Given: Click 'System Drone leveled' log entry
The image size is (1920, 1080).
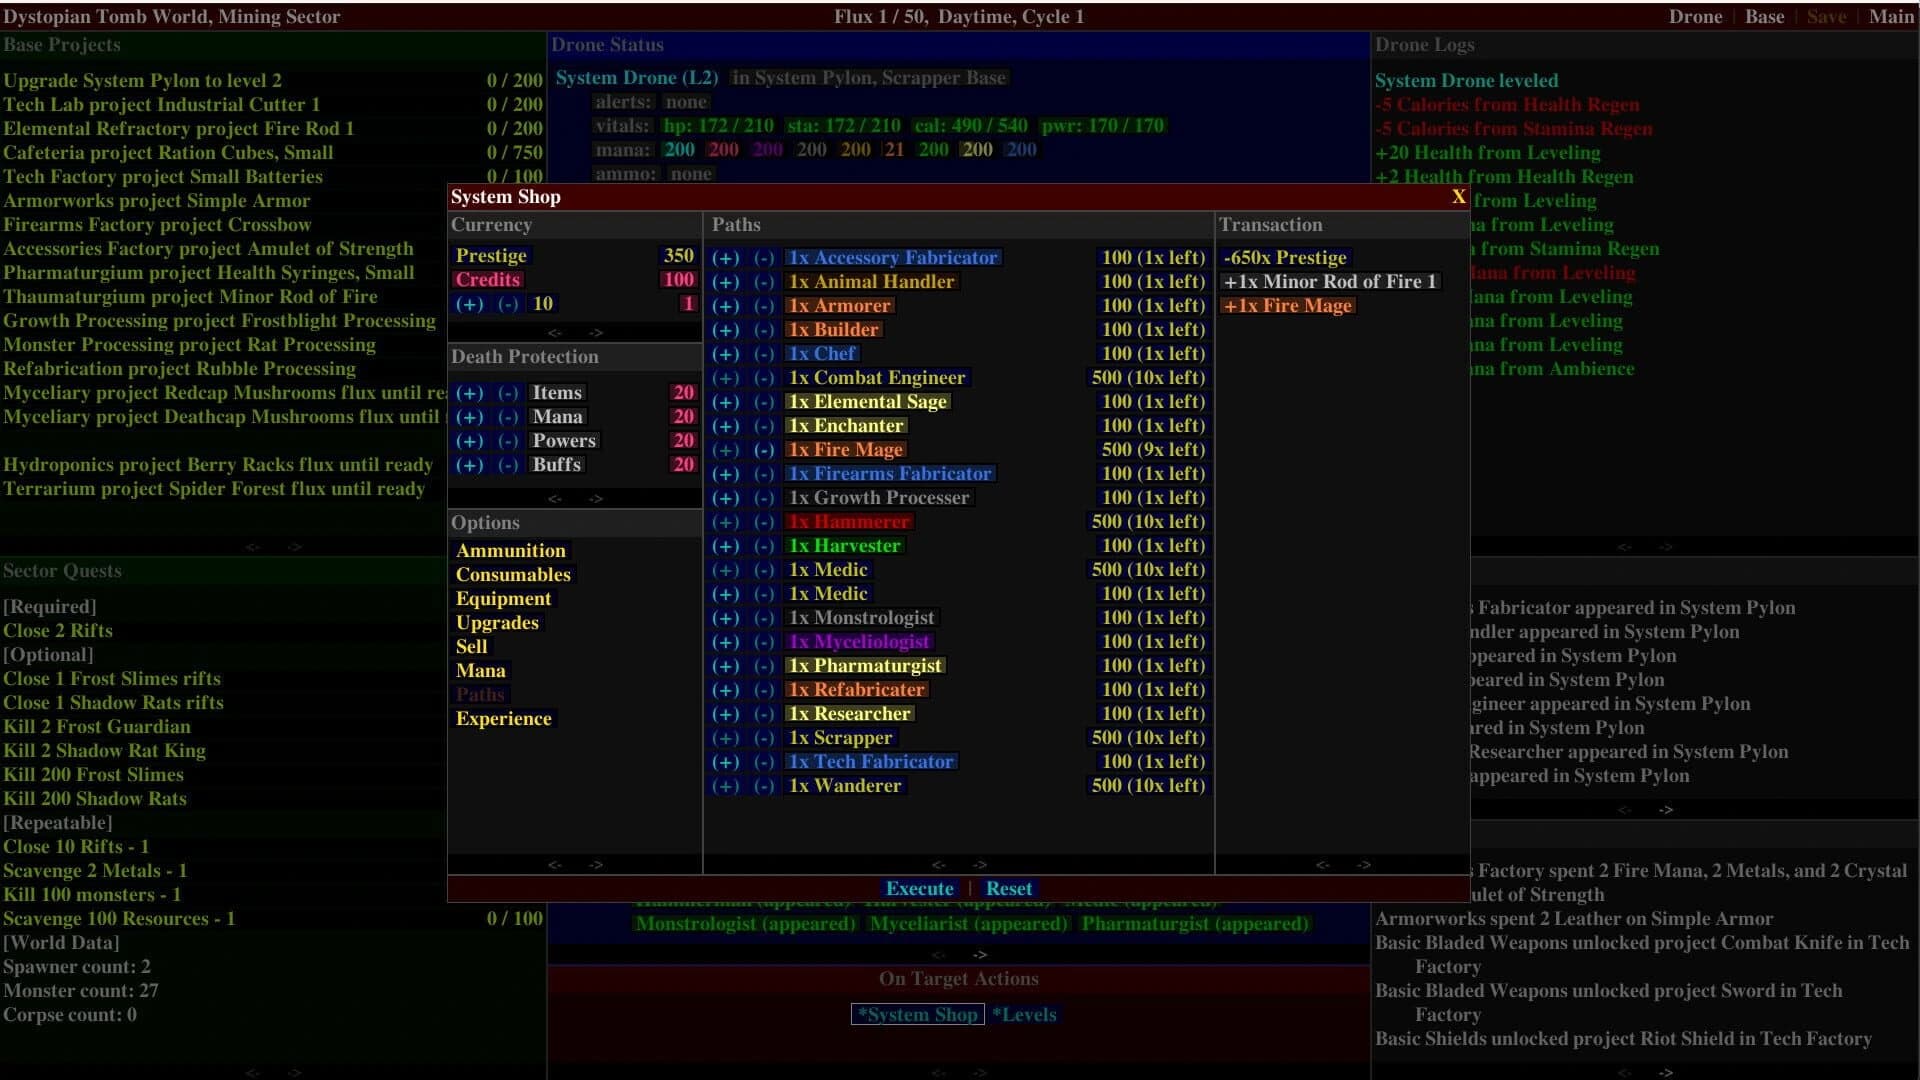Looking at the screenshot, I should click(x=1466, y=81).
